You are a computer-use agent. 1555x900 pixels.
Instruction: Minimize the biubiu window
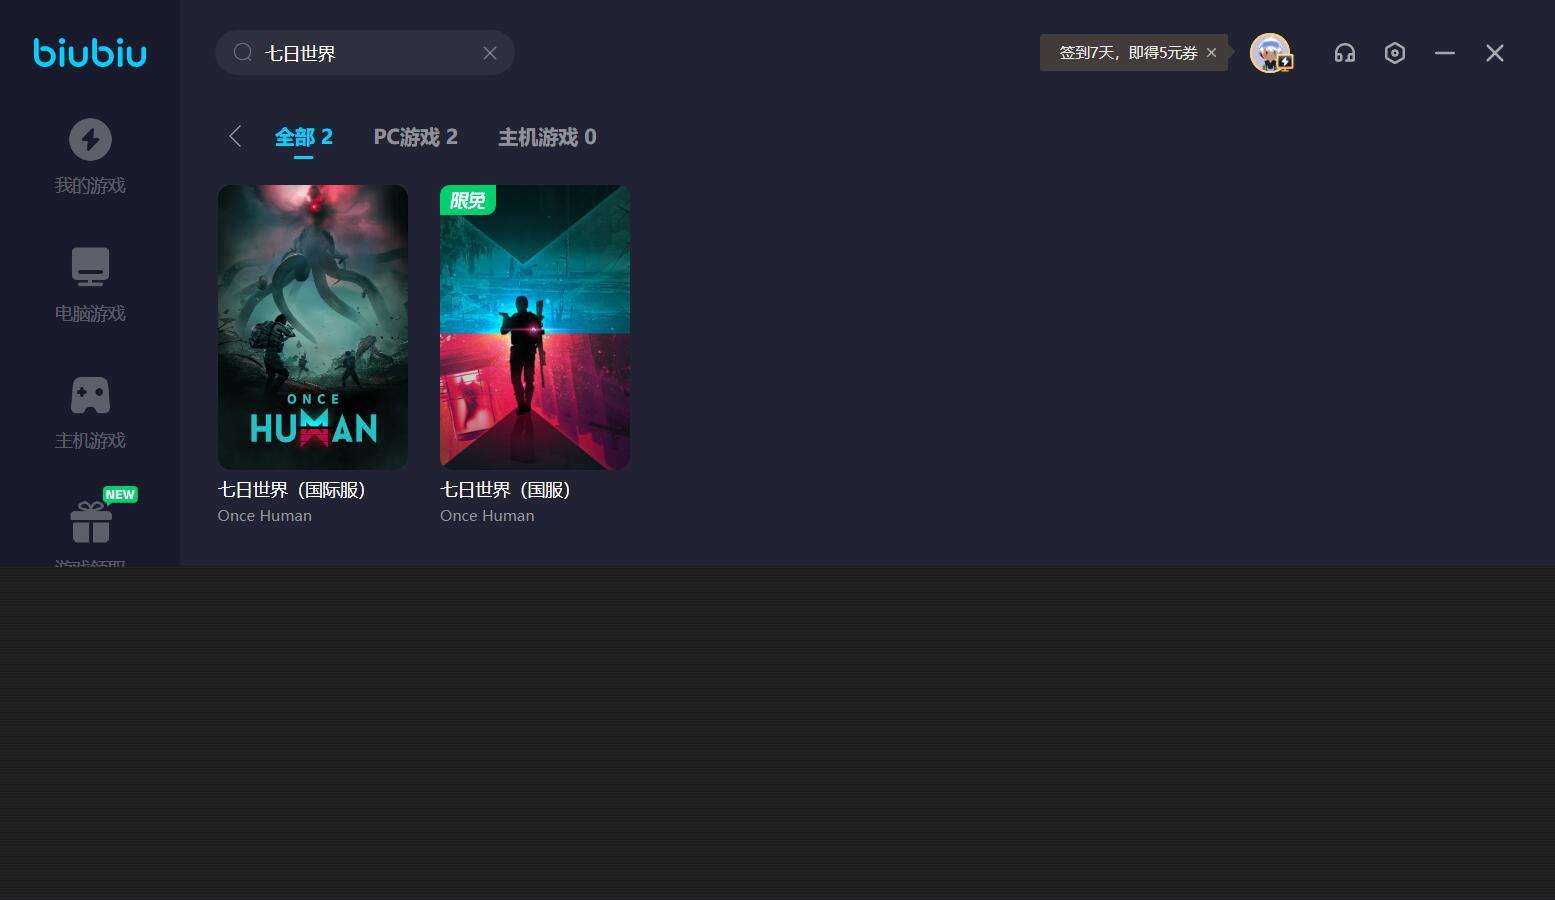point(1444,53)
